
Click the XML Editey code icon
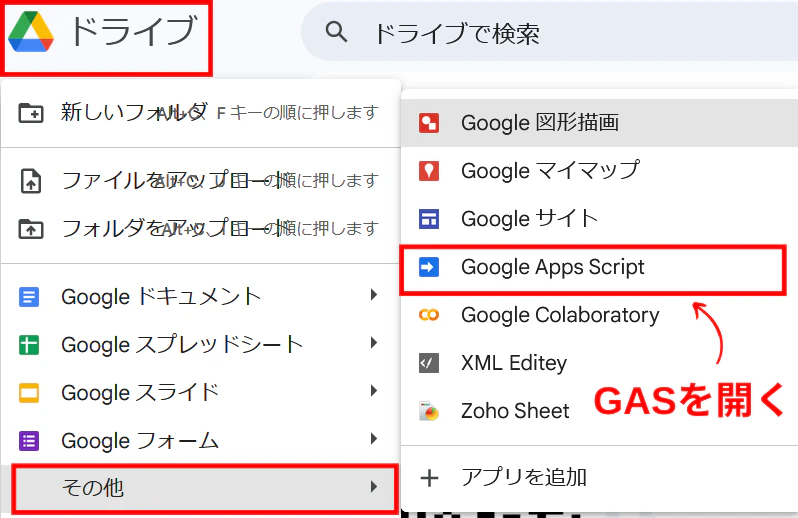point(429,363)
